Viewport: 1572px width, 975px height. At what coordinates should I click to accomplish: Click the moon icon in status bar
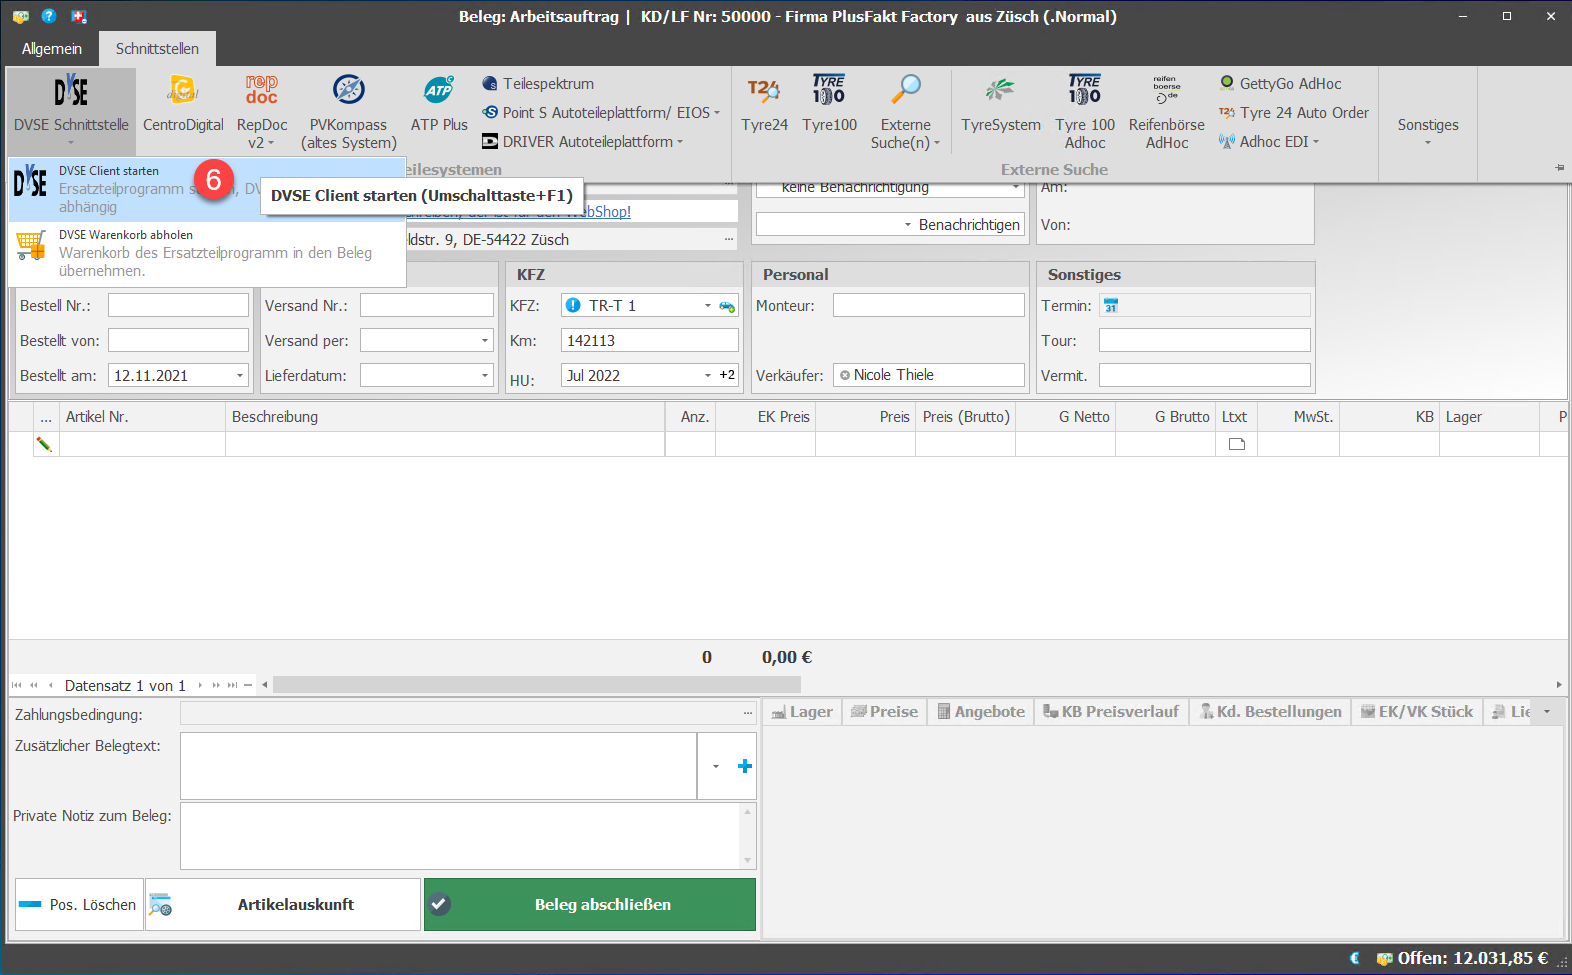pos(1355,958)
